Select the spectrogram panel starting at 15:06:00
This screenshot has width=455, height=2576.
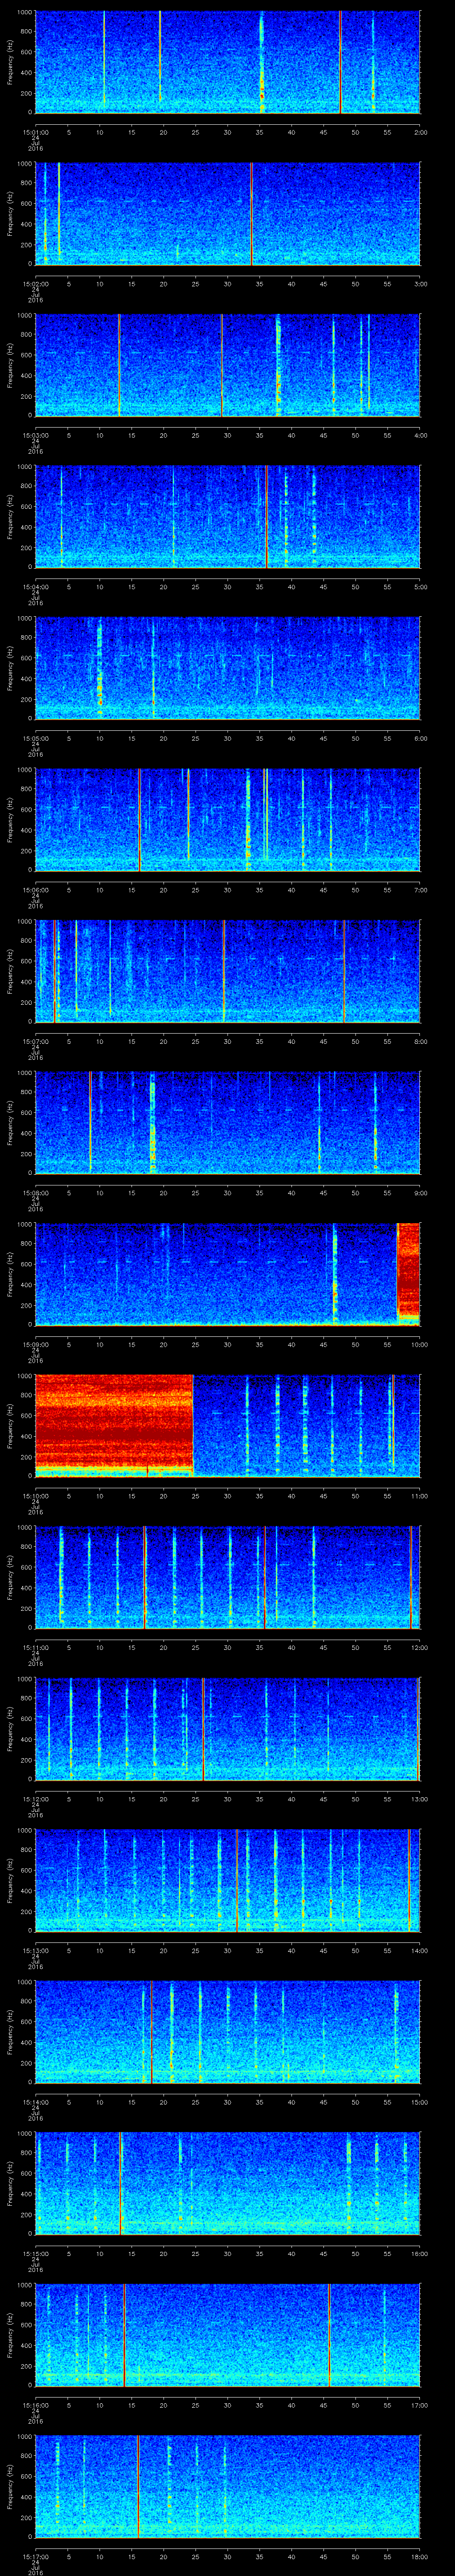(x=228, y=819)
